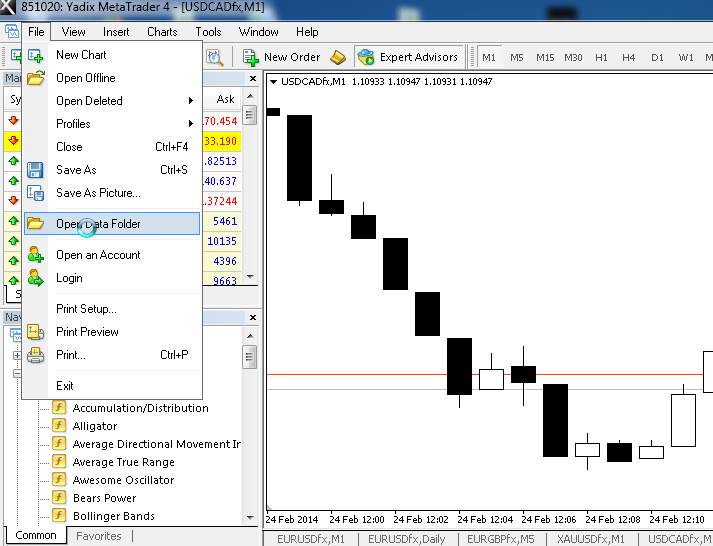
Task: Select the M15 timeframe button
Action: click(545, 58)
